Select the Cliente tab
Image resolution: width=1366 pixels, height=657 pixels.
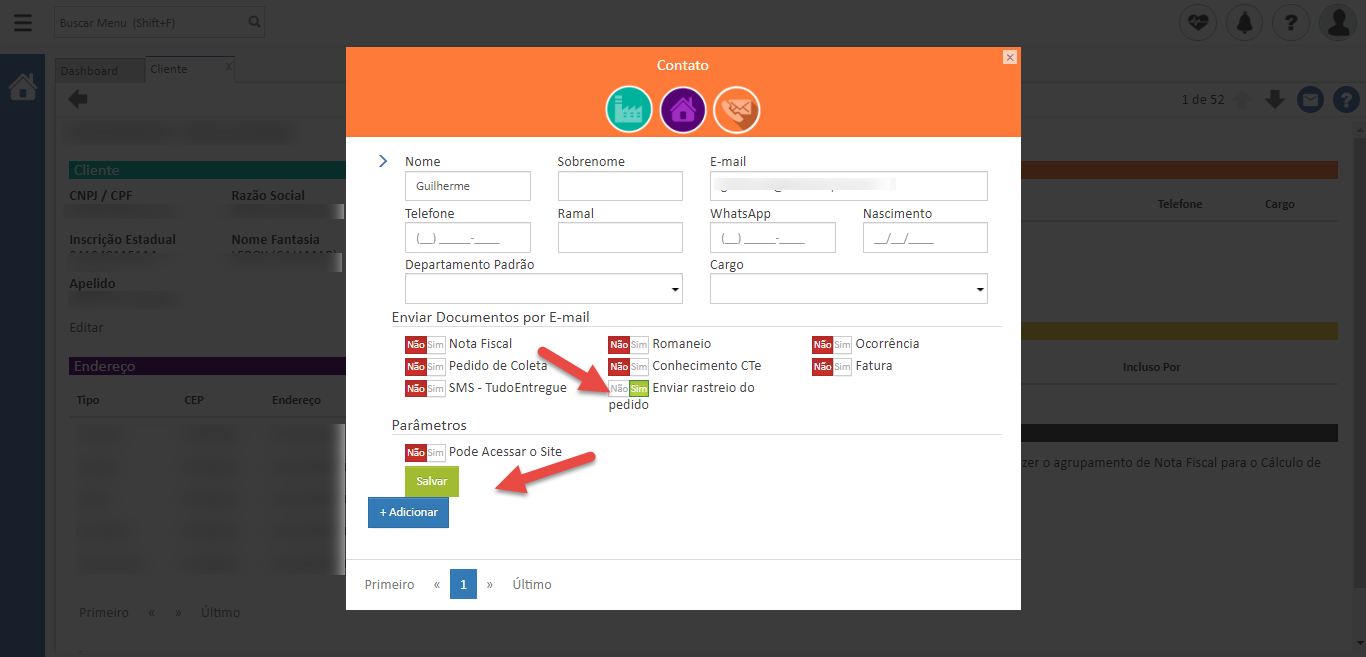tap(169, 70)
